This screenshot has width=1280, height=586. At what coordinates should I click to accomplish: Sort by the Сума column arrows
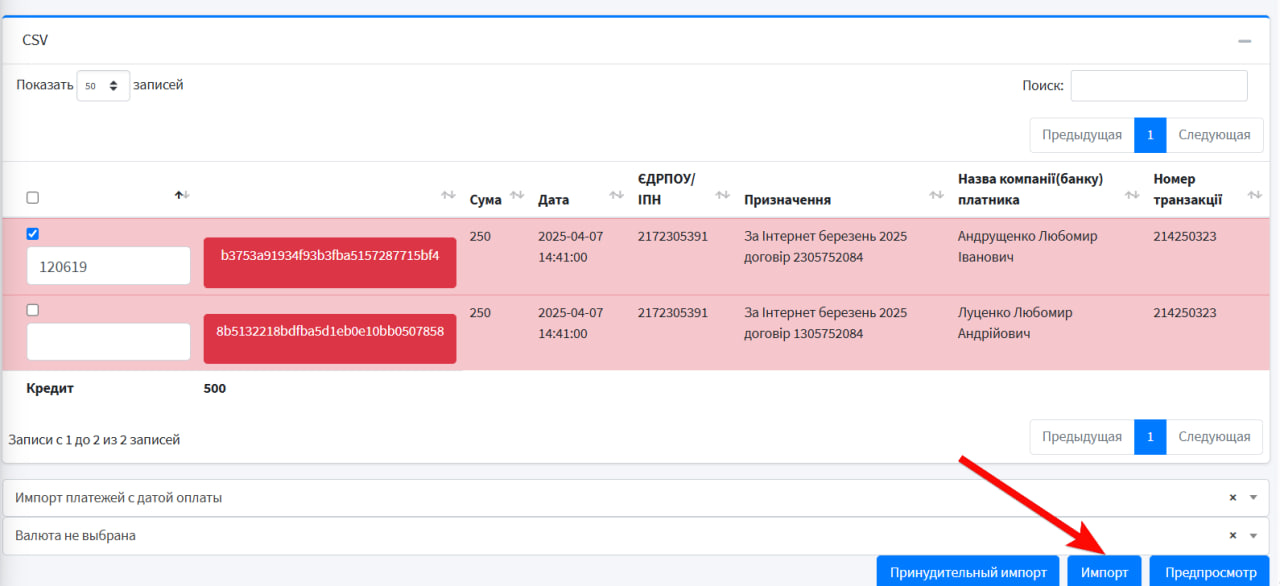point(517,195)
